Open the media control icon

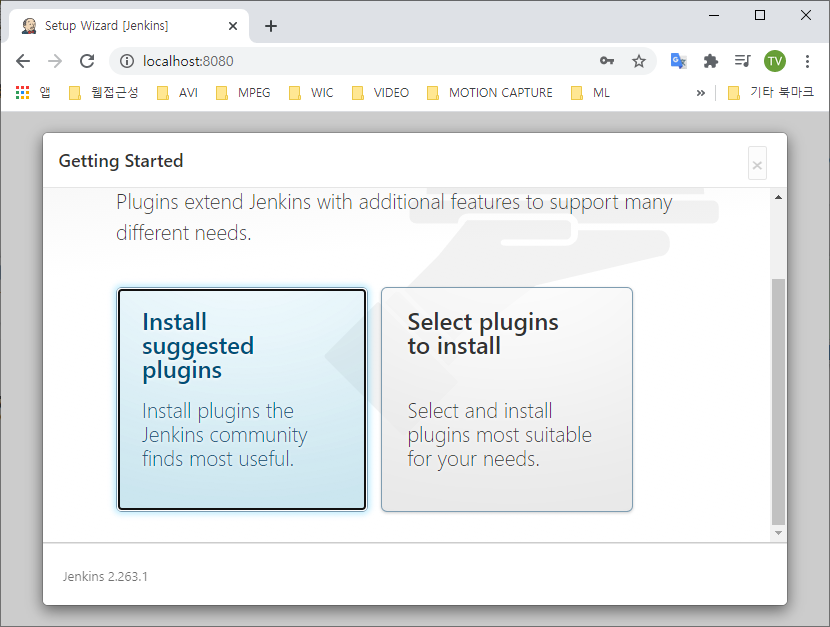[743, 61]
